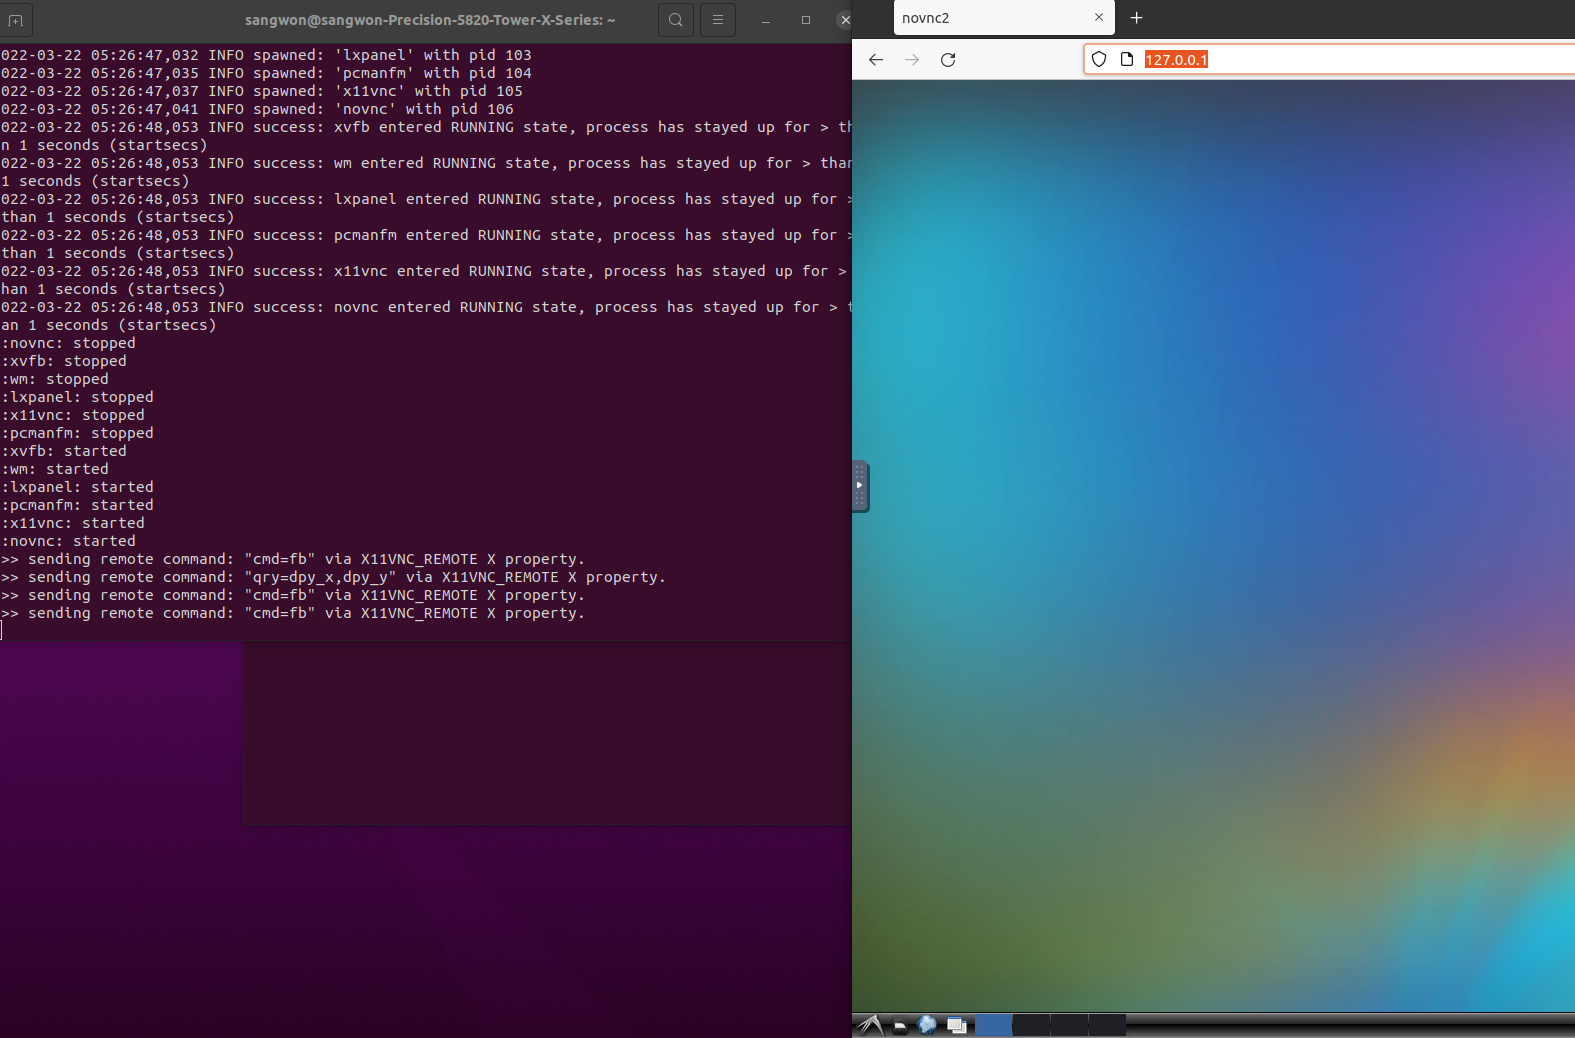The image size is (1575, 1038).
Task: Open a new terminal tab
Action: (15, 20)
